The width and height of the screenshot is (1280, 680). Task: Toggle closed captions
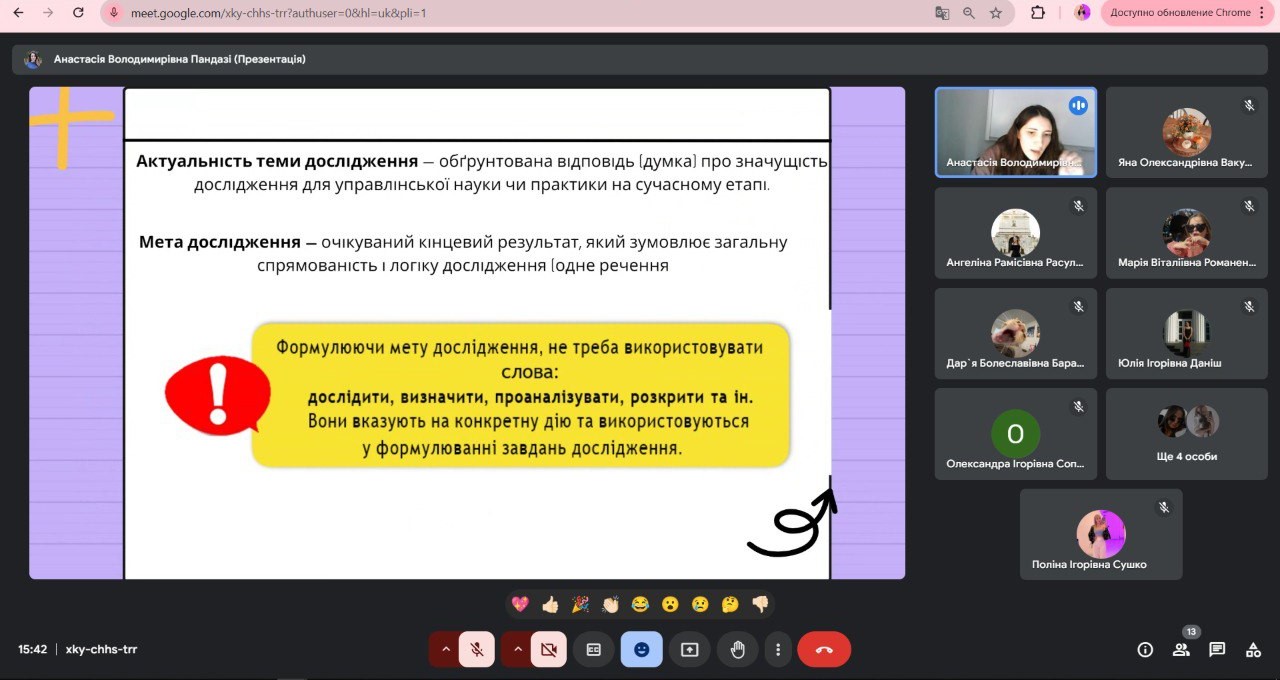tap(593, 650)
